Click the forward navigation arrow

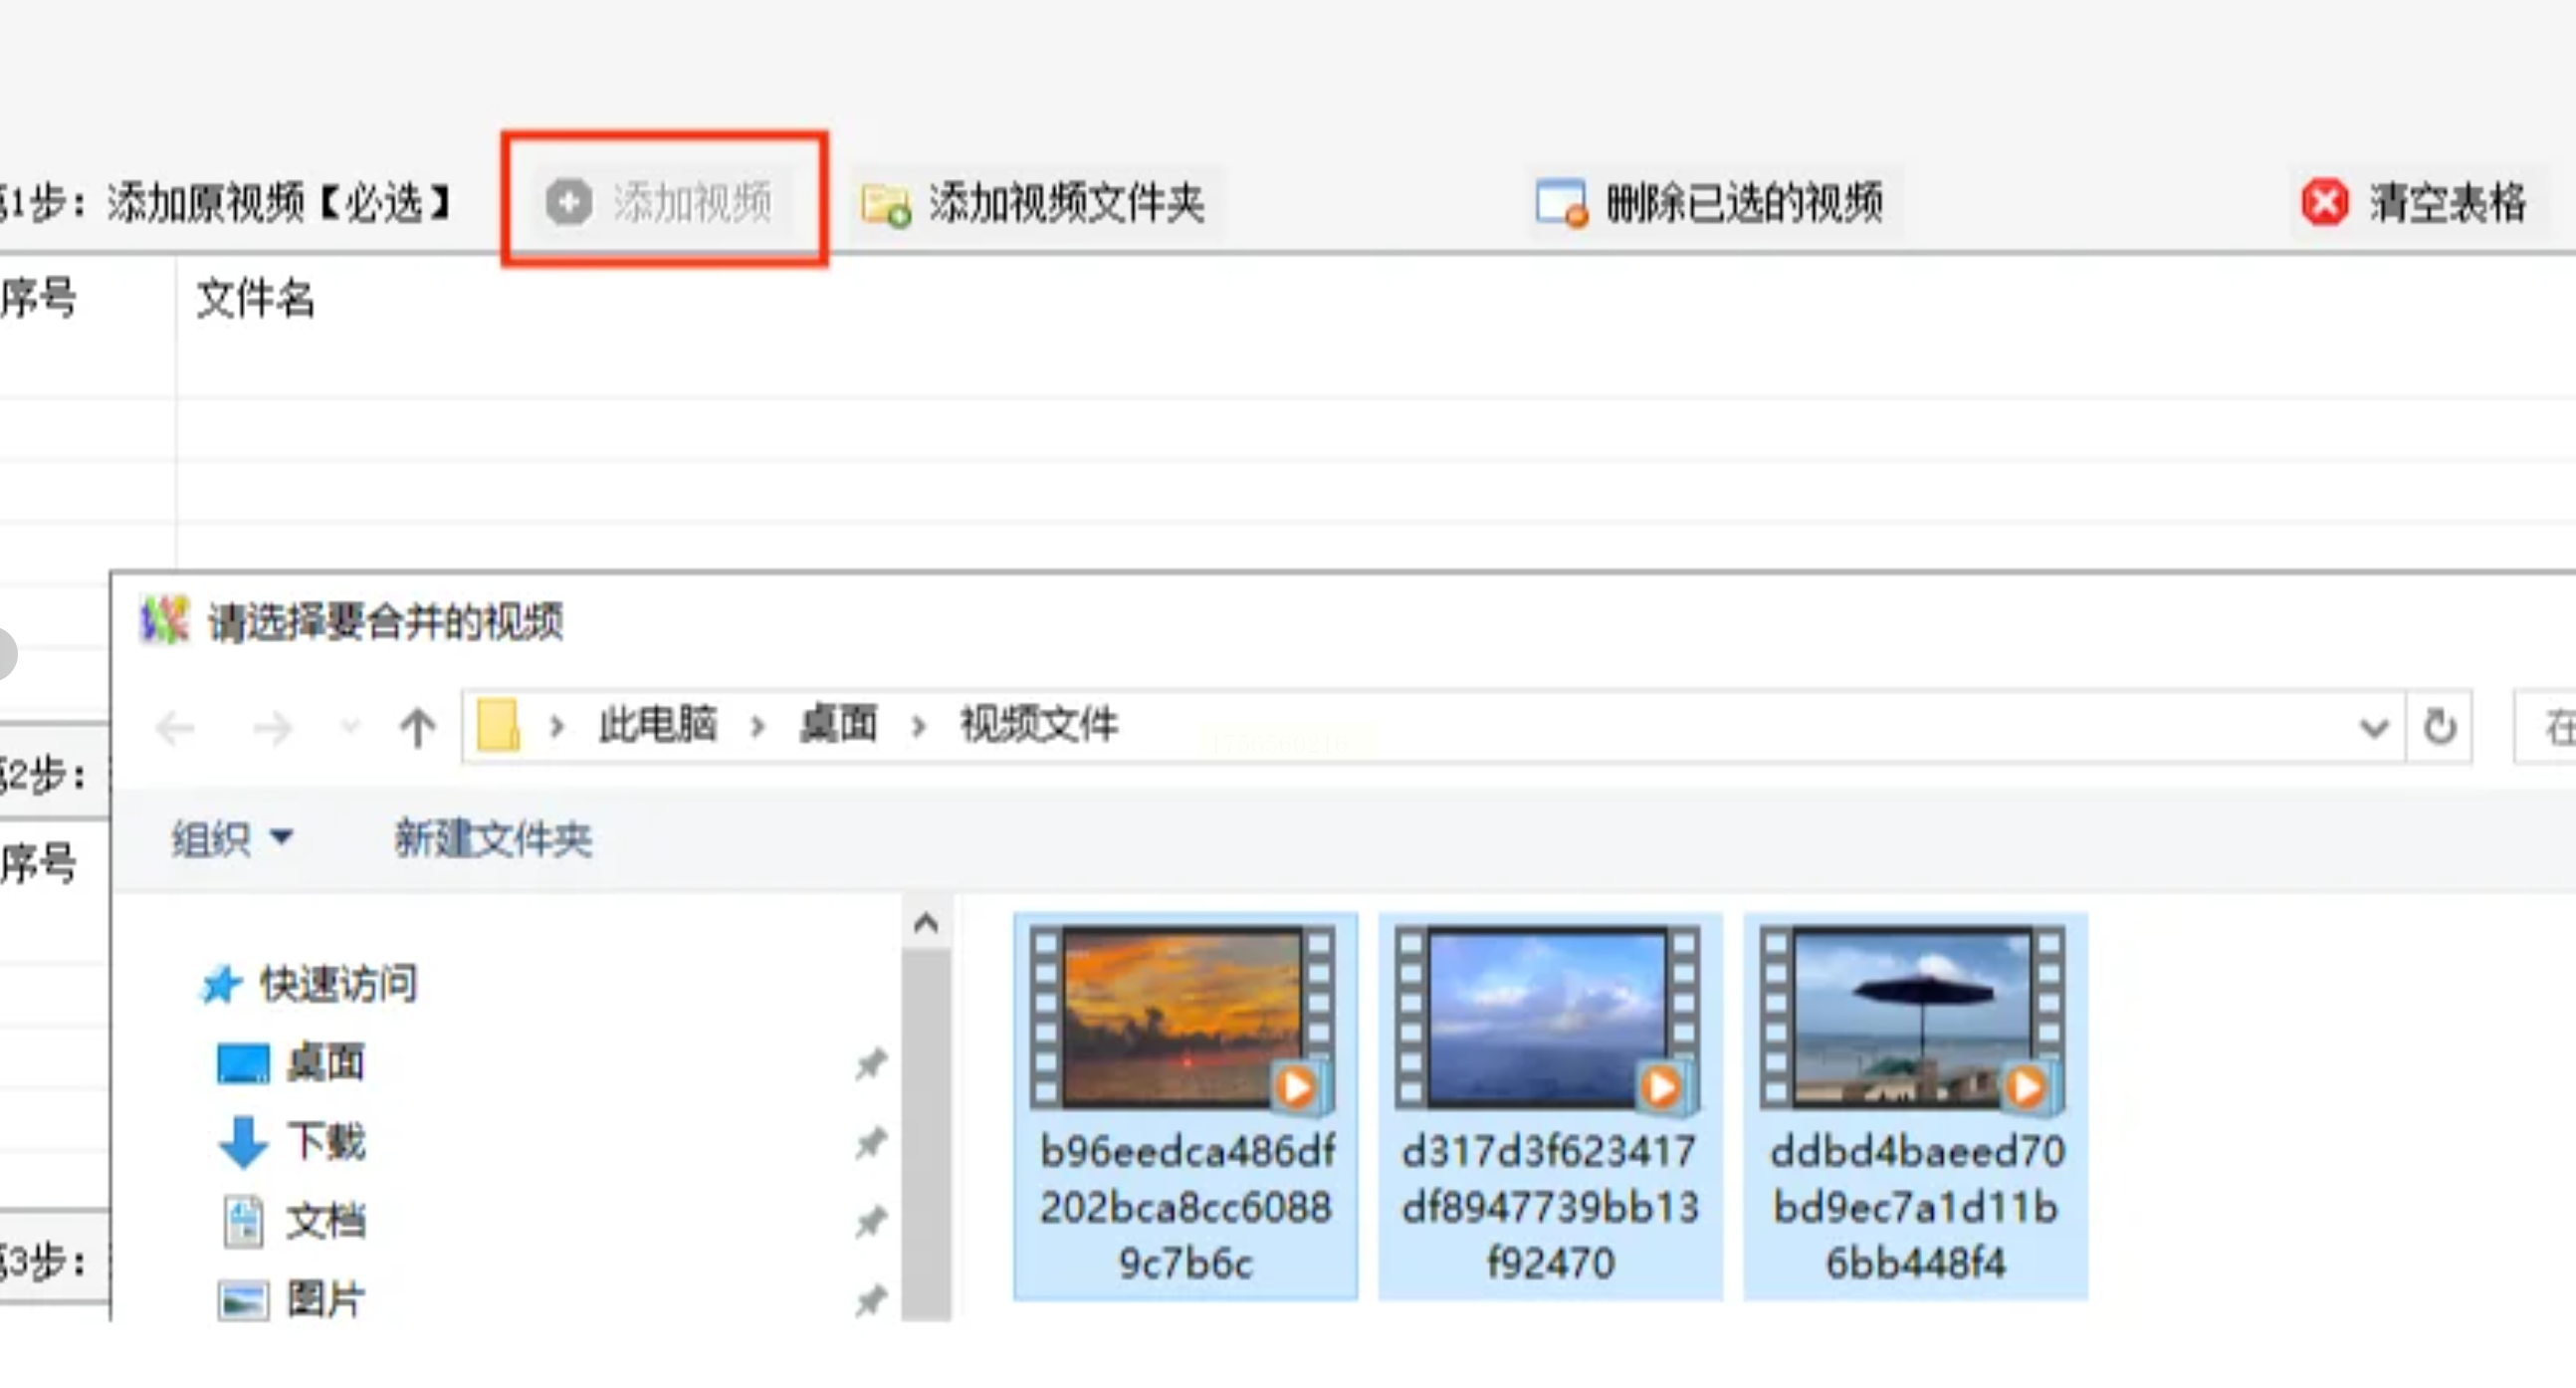[272, 728]
